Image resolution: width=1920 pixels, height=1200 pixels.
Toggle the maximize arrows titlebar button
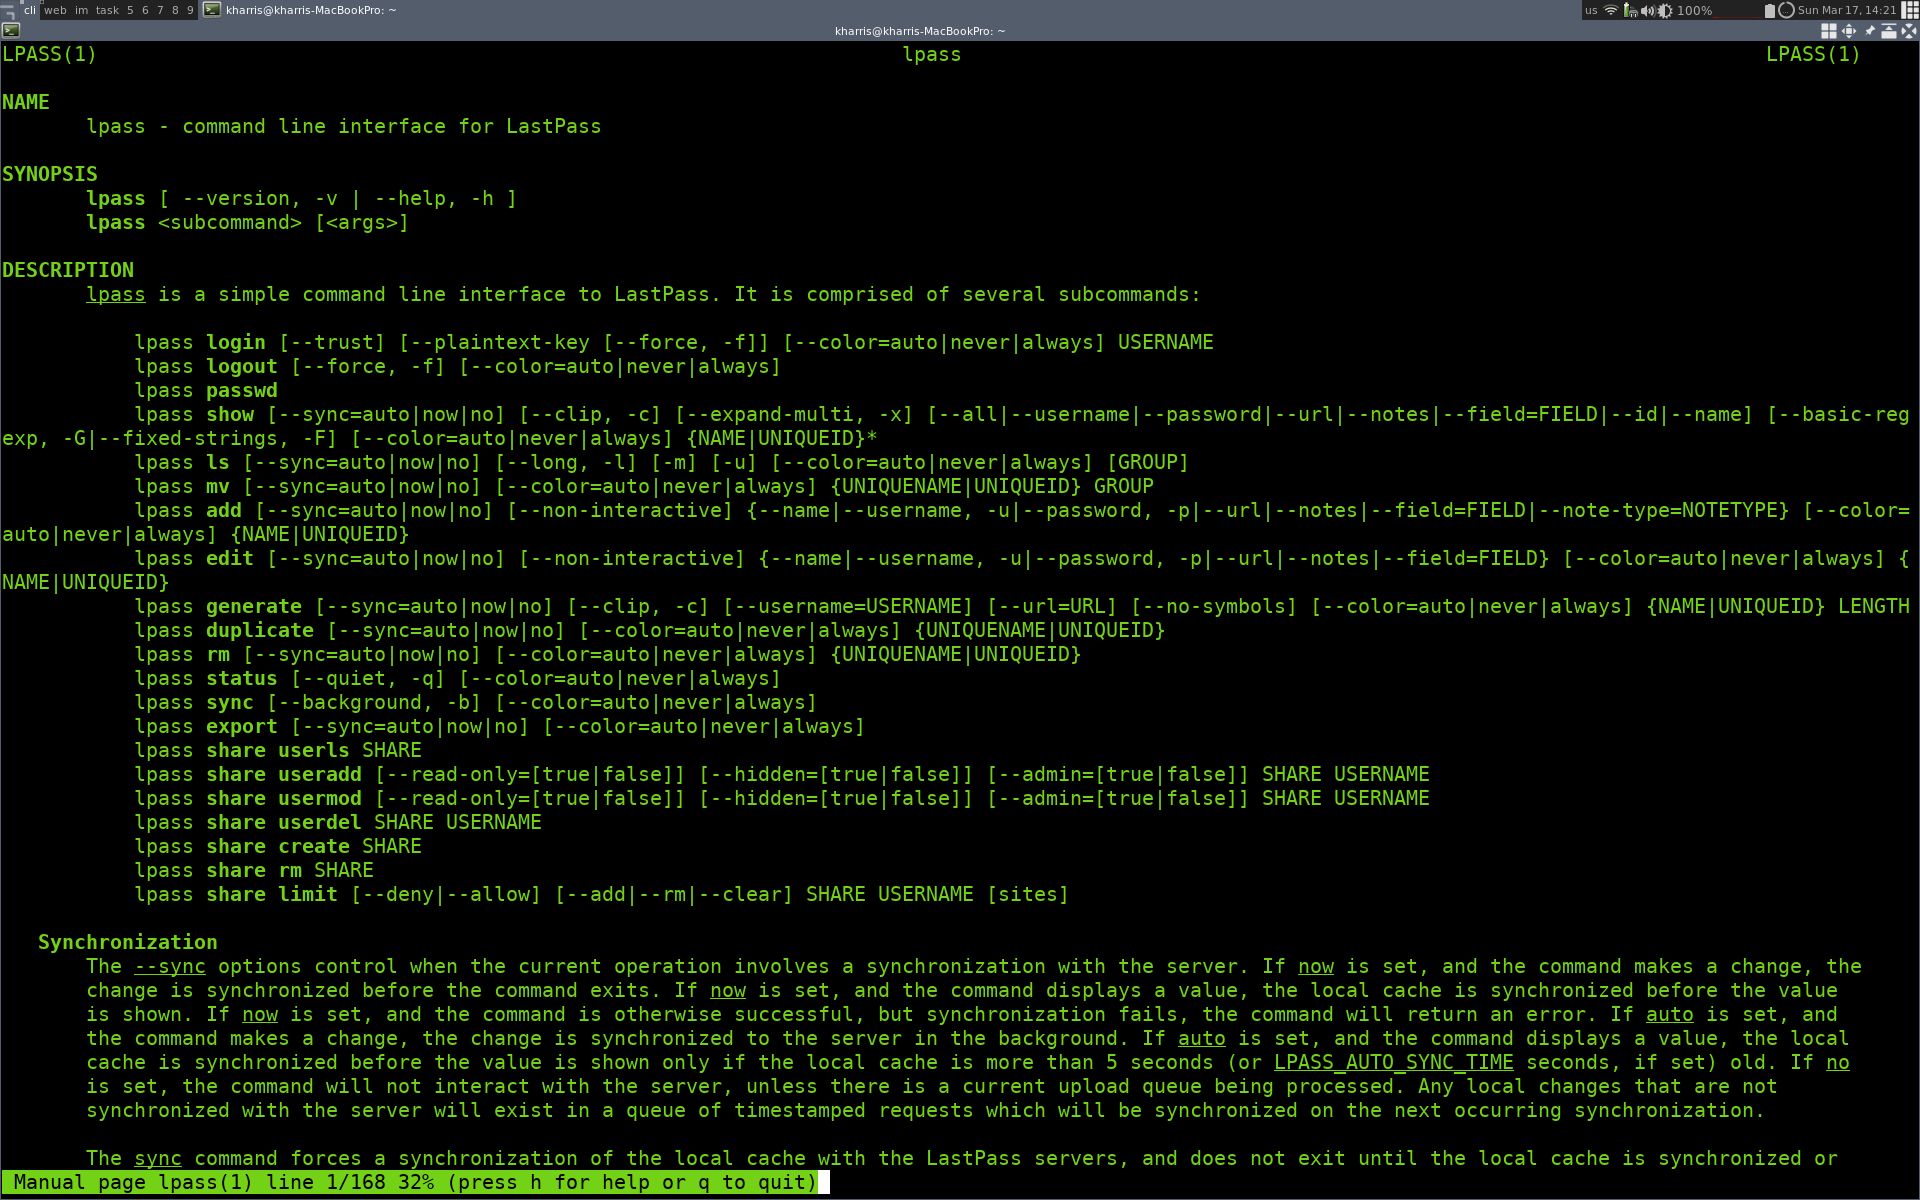click(x=1909, y=31)
